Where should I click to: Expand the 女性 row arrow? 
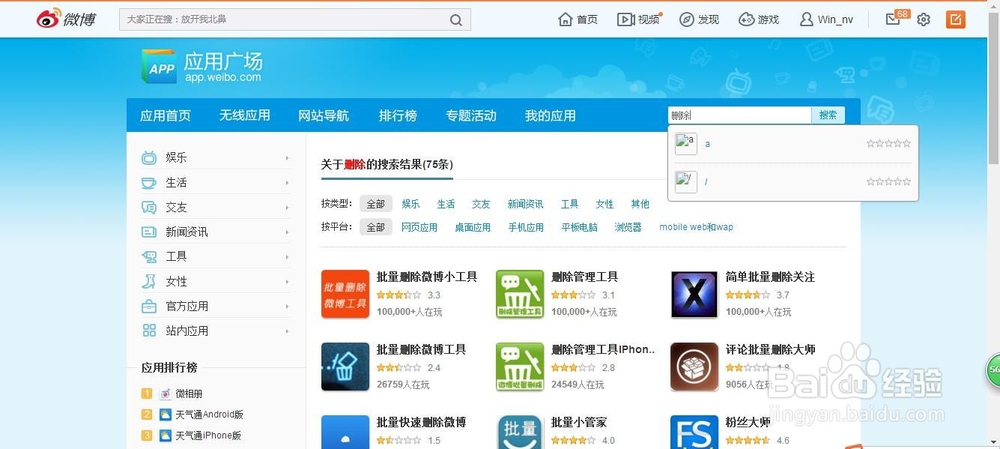click(287, 281)
